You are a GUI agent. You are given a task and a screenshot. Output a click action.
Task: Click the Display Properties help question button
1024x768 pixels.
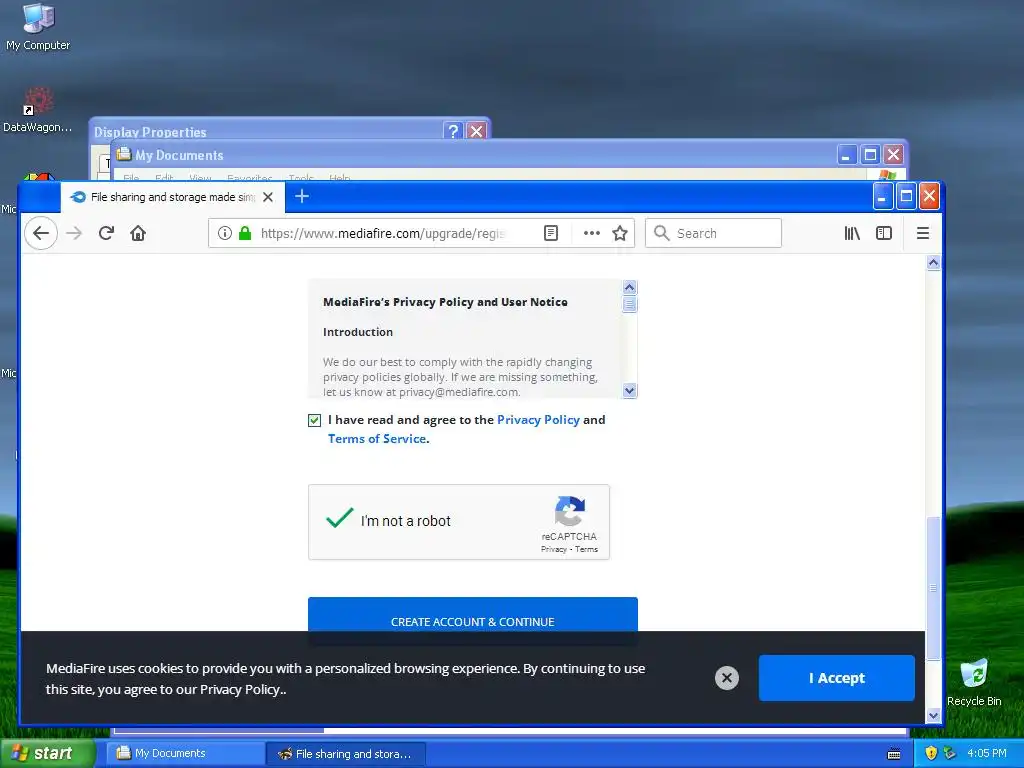pyautogui.click(x=453, y=131)
